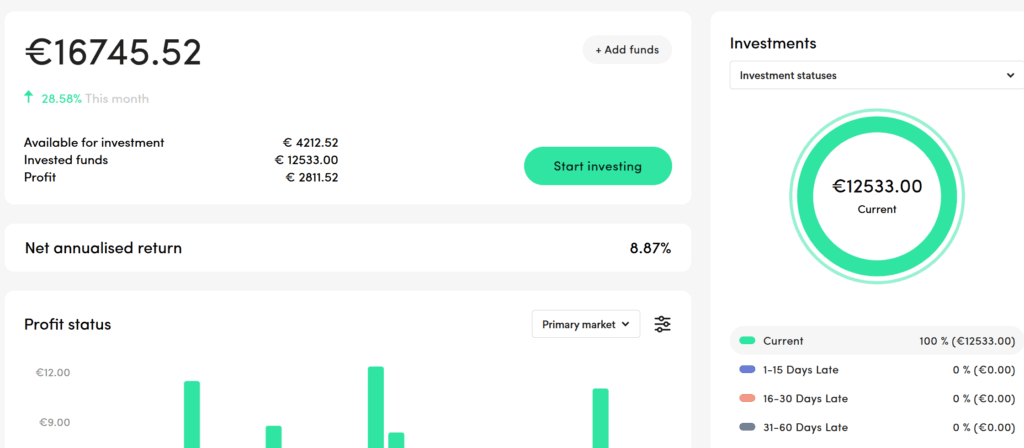Click the Available for investment label
The width and height of the screenshot is (1024, 448).
(x=94, y=142)
